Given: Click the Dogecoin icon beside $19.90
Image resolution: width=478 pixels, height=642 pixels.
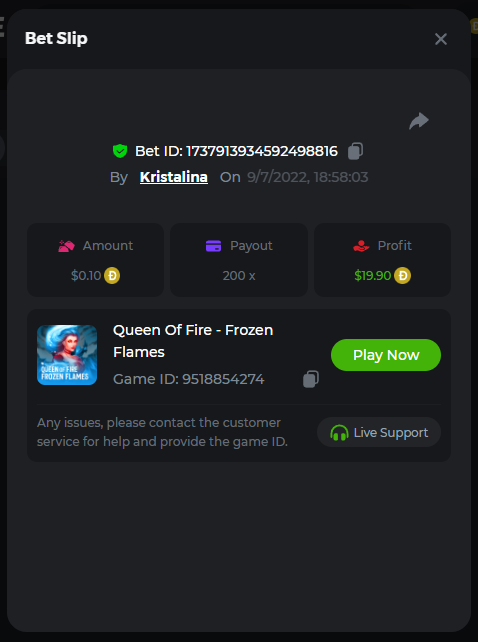Looking at the screenshot, I should 402,276.
